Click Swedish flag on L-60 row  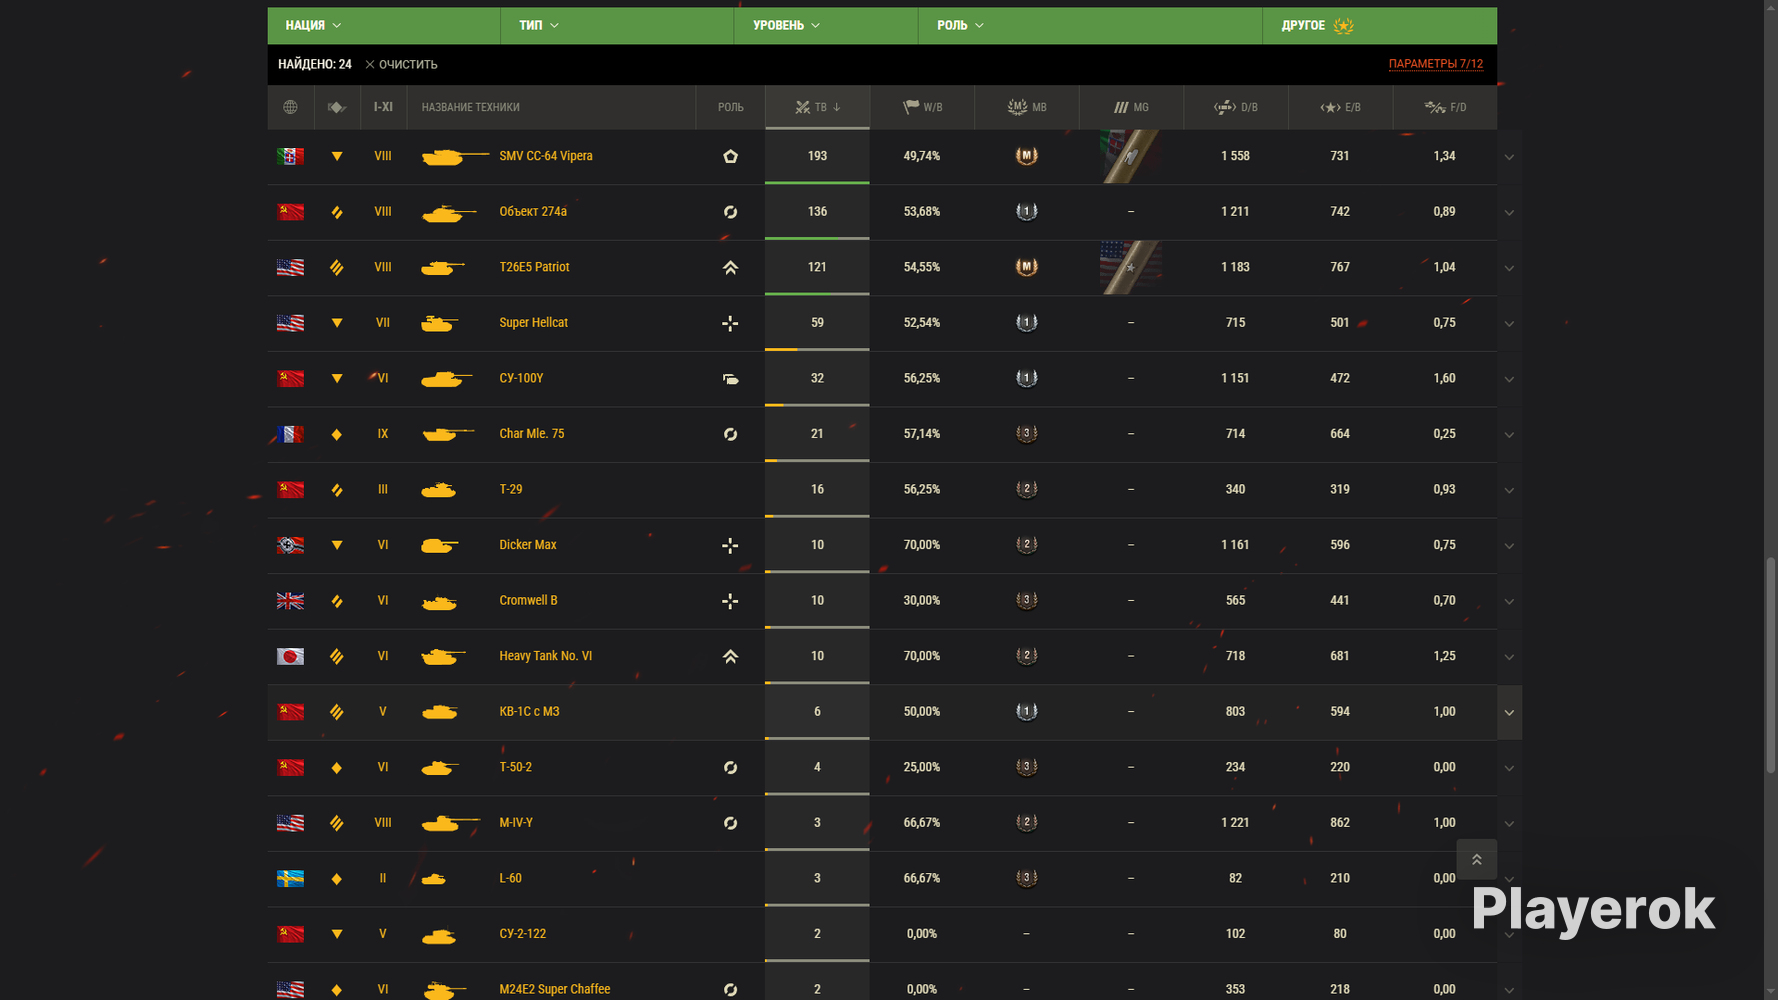coord(290,878)
